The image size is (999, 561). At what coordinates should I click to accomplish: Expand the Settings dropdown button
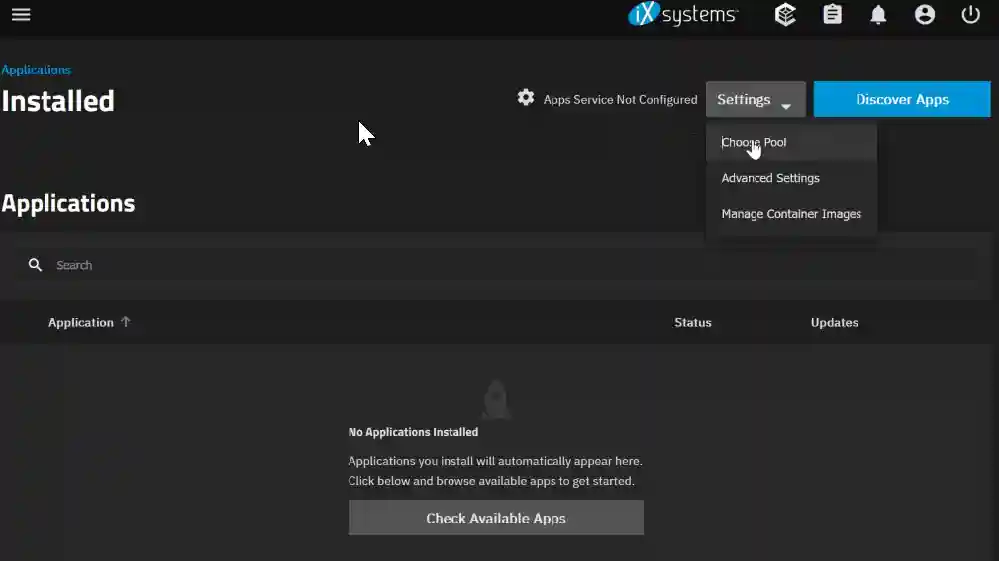[755, 99]
